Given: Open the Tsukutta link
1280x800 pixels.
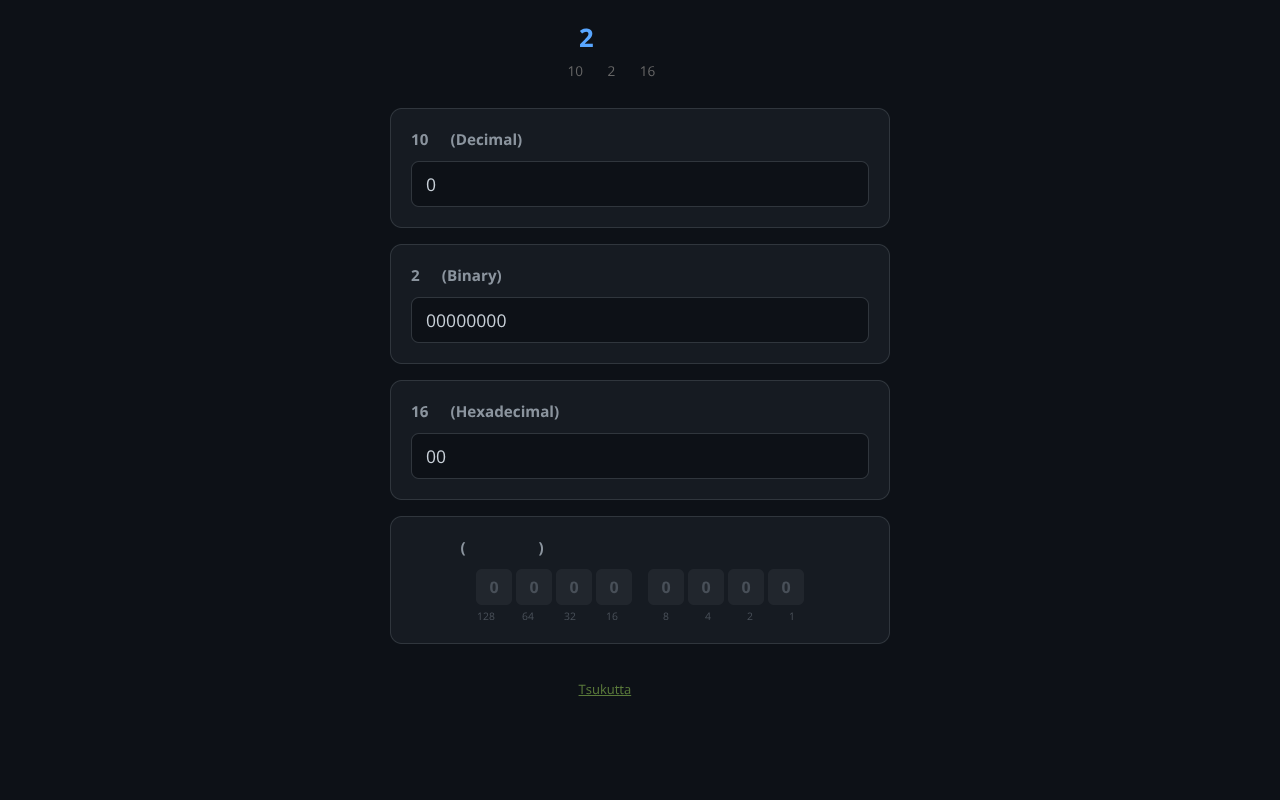Looking at the screenshot, I should coord(604,689).
